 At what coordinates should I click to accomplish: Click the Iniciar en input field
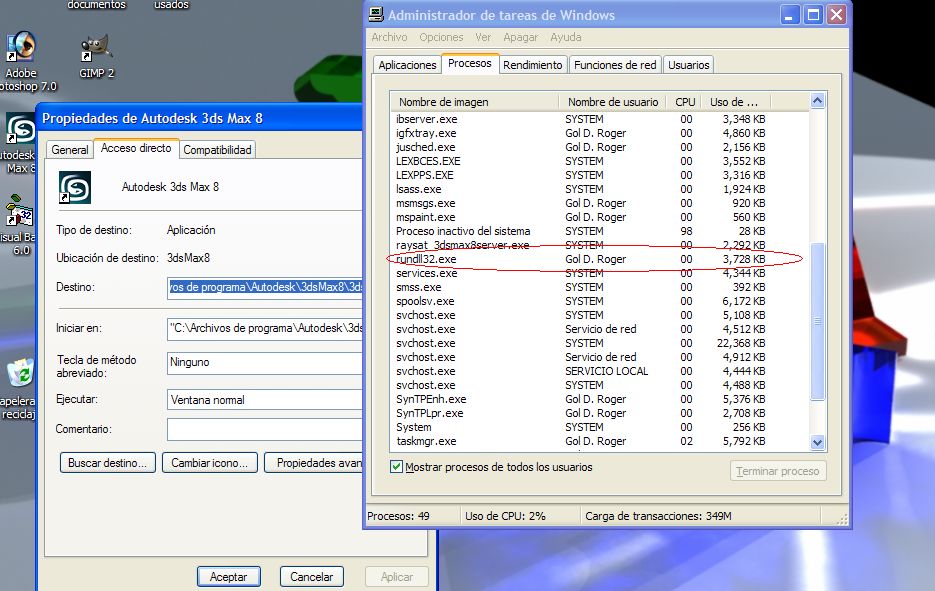click(x=265, y=329)
